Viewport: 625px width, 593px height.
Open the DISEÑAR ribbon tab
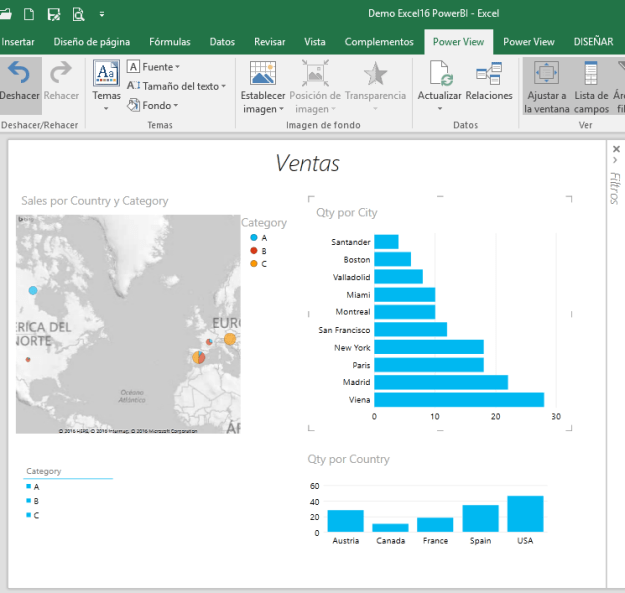(594, 42)
